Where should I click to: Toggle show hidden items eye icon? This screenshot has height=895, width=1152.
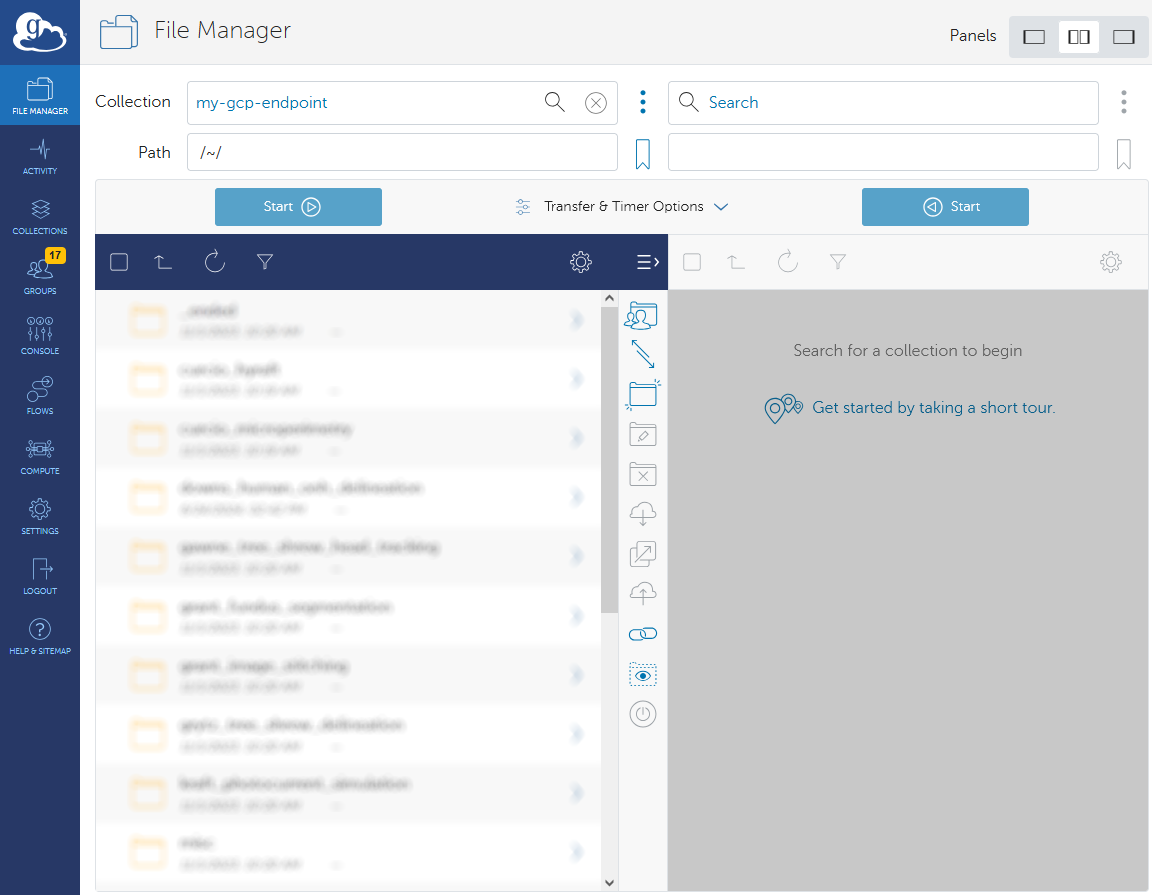click(643, 675)
